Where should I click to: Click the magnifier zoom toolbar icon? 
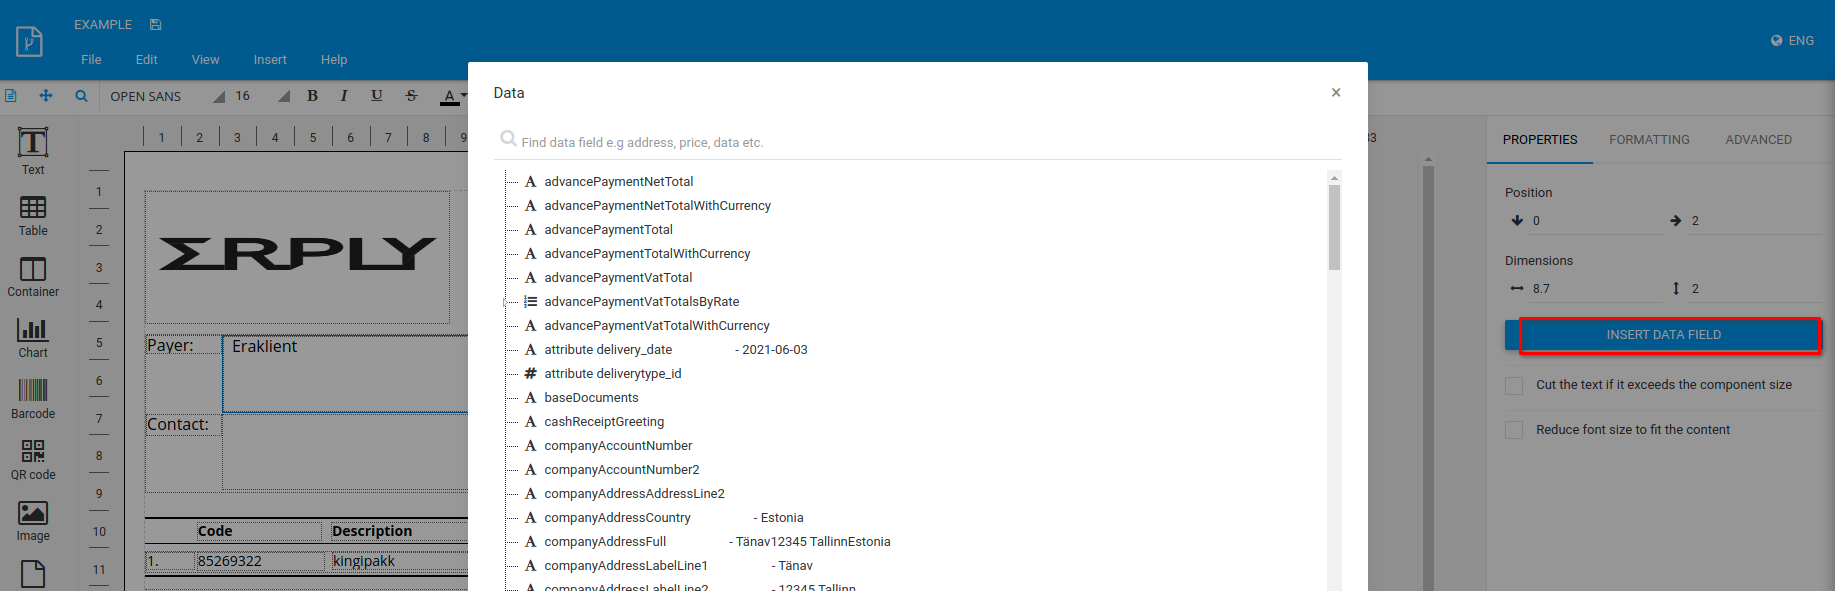[x=81, y=96]
